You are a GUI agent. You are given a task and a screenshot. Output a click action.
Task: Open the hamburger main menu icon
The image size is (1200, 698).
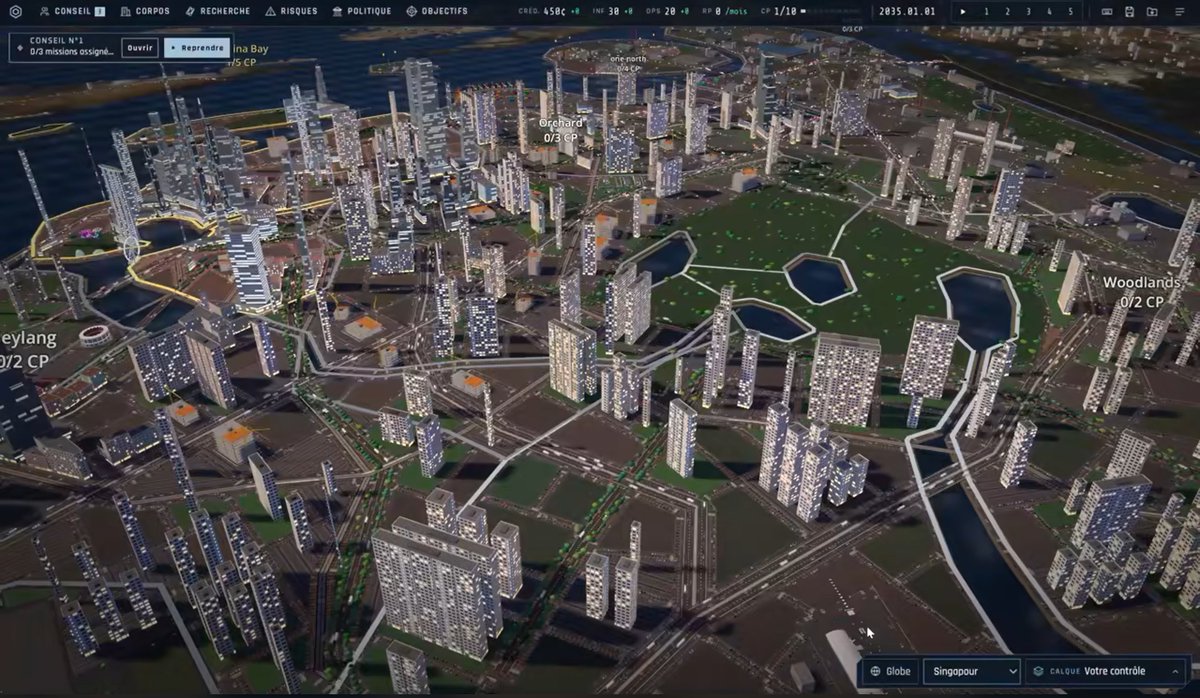coord(1179,11)
